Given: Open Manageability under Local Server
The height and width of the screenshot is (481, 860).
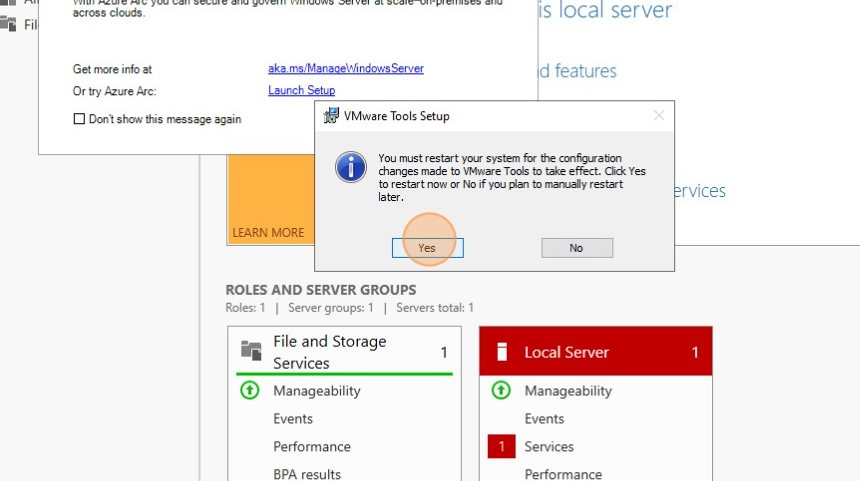Looking at the screenshot, I should pyautogui.click(x=568, y=391).
